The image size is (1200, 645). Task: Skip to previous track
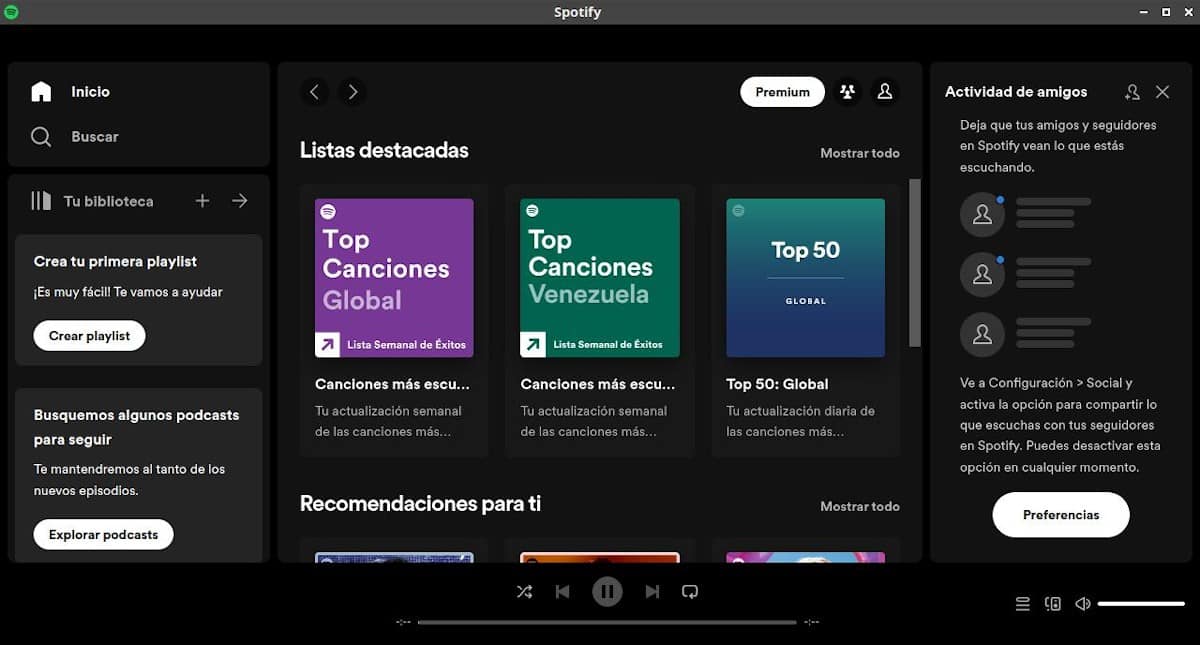(x=562, y=592)
